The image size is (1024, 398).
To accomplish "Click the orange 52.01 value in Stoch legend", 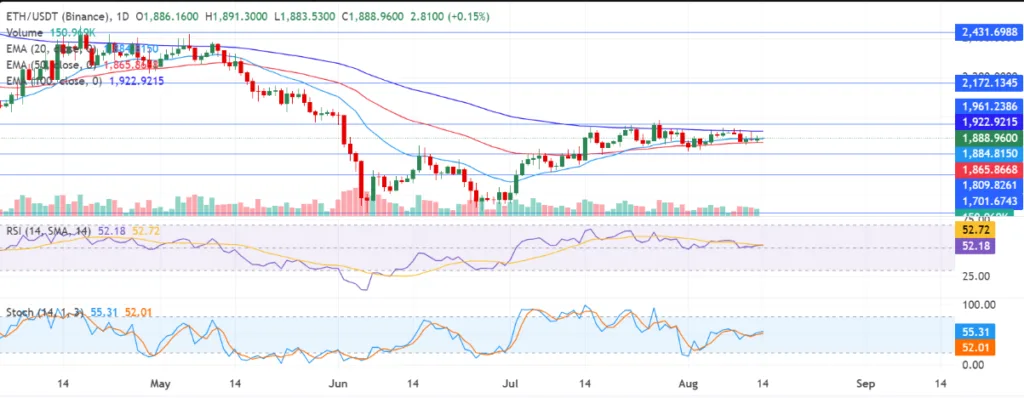I will (137, 313).
